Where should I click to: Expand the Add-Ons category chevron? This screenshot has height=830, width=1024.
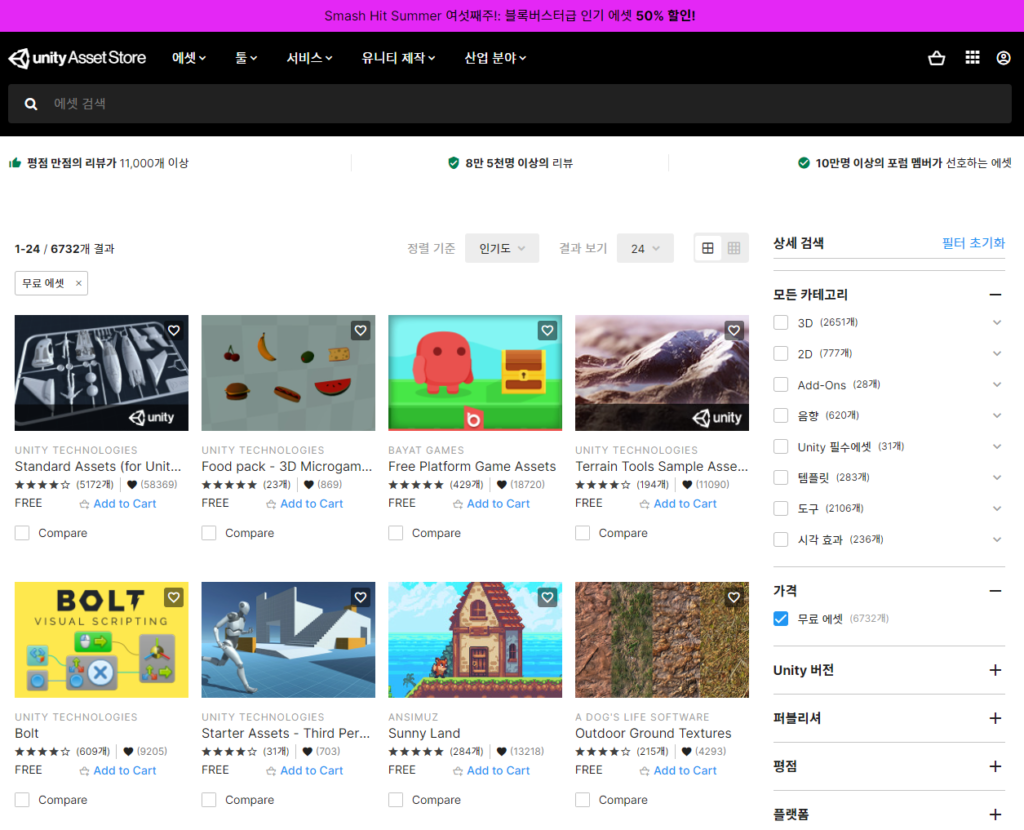(x=997, y=385)
